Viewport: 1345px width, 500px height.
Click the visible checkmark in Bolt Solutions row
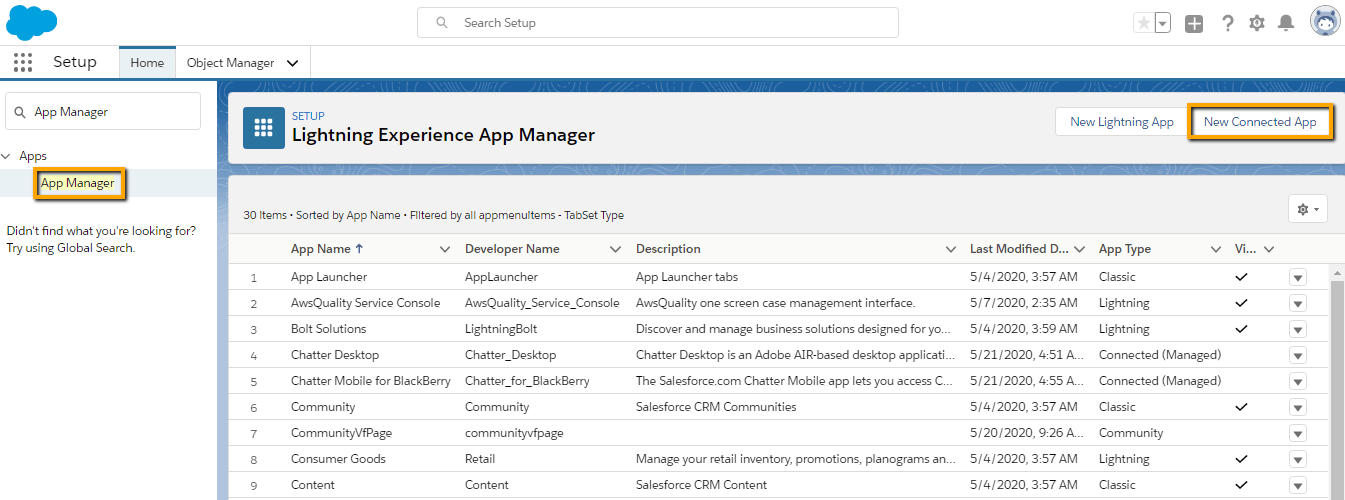pyautogui.click(x=1242, y=329)
